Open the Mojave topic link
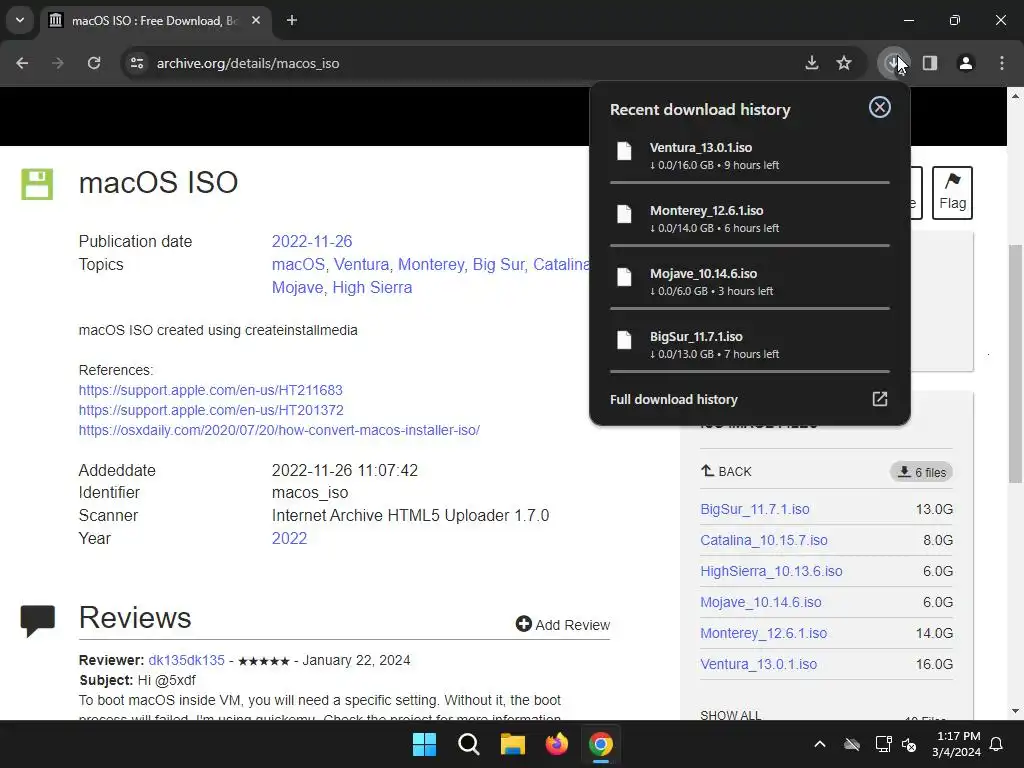1024x768 pixels. coord(297,287)
